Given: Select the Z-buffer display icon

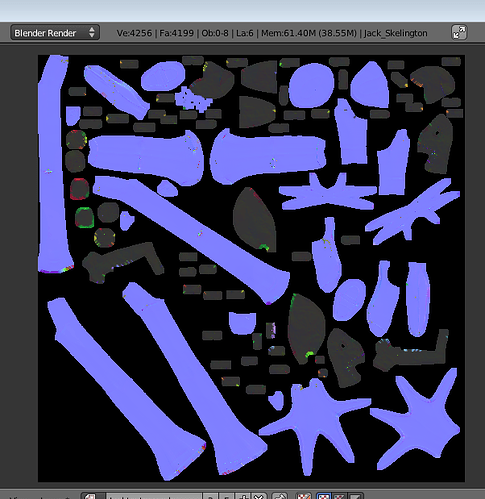Looking at the screenshot, I should point(355,496).
